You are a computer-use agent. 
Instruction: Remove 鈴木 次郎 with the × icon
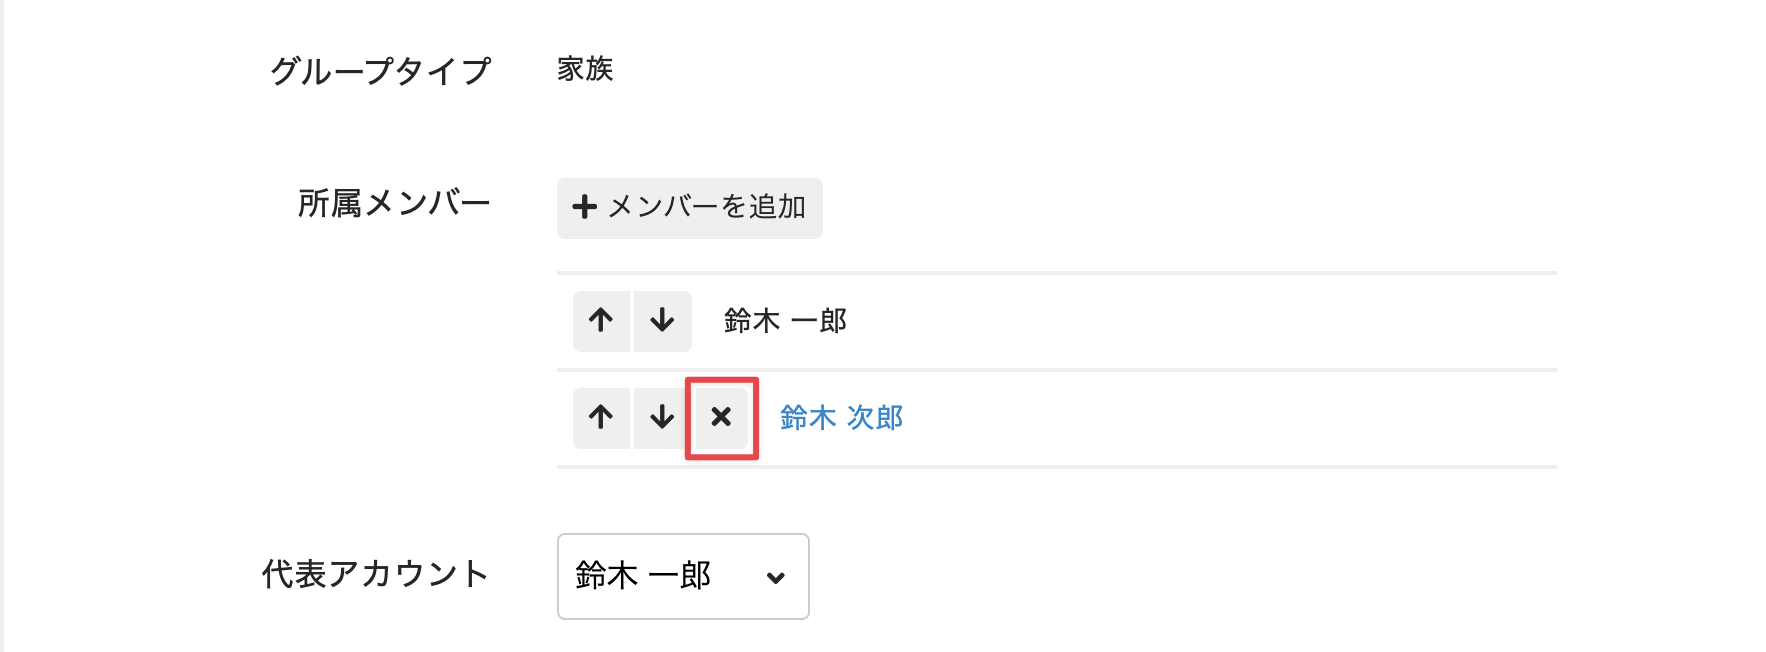[721, 417]
